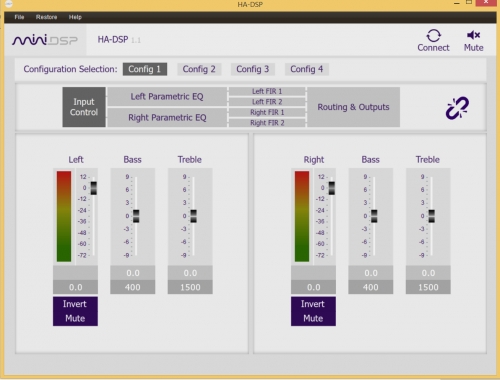Toggle Invert on Left channel
Viewport: 500px width, 380px height.
click(75, 304)
